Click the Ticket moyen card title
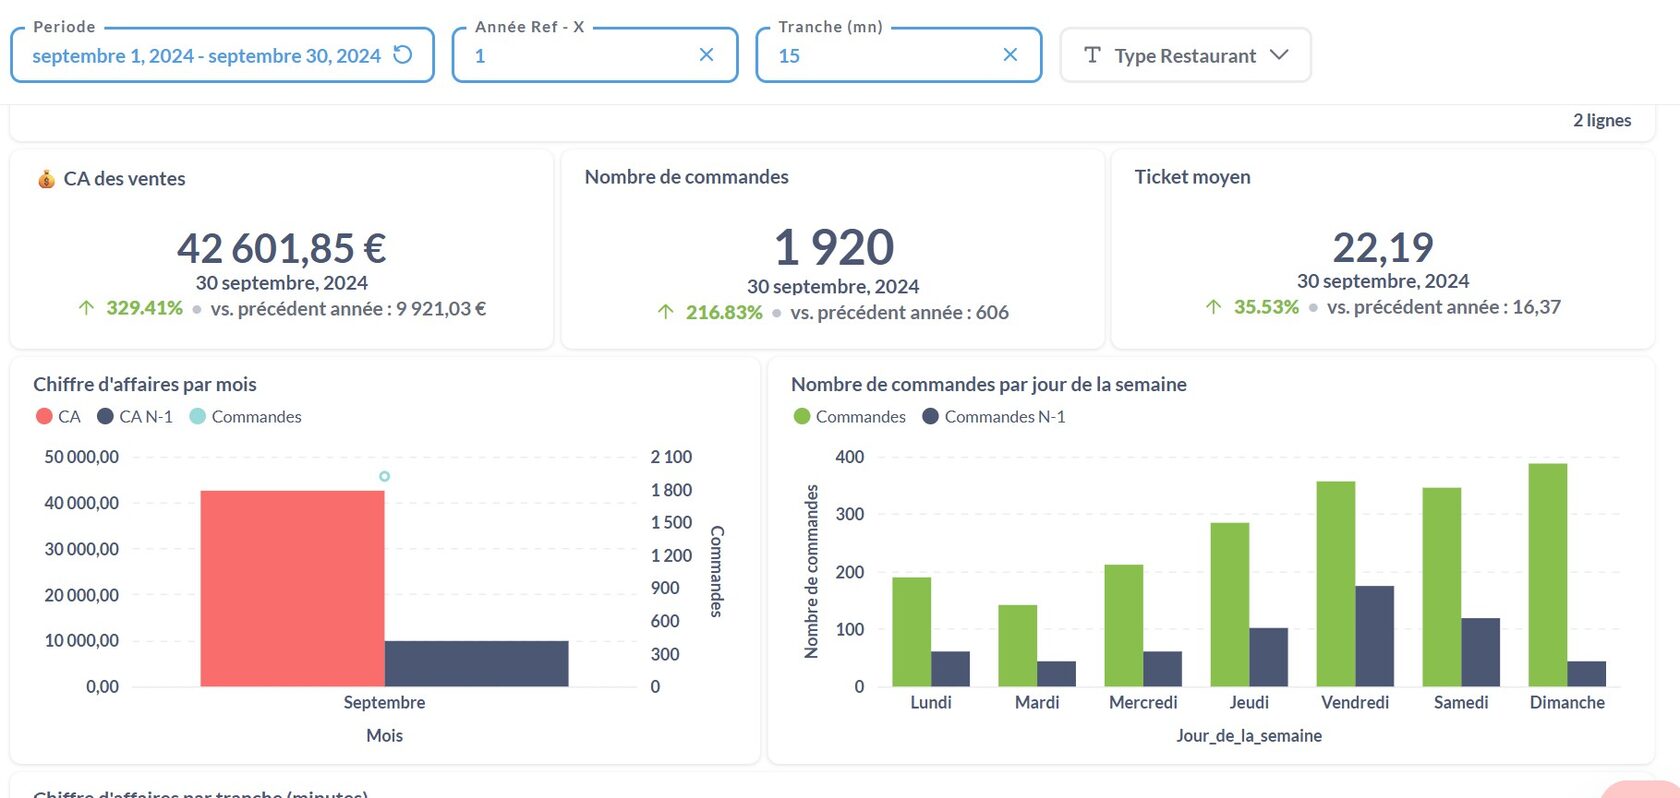The height and width of the screenshot is (798, 1680). coord(1192,177)
